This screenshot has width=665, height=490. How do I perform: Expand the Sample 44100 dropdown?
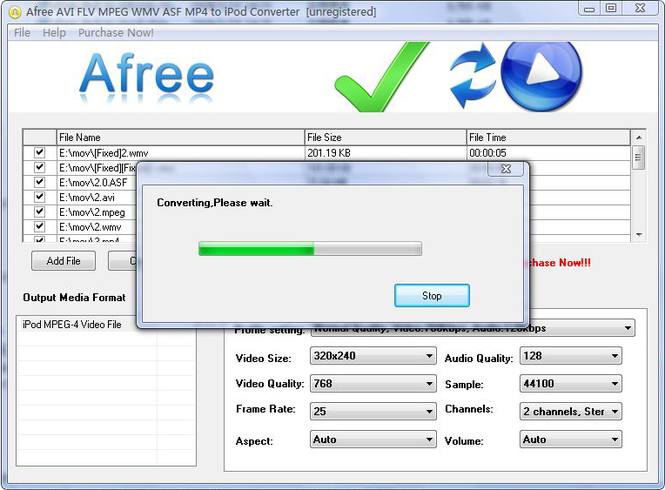(x=570, y=384)
